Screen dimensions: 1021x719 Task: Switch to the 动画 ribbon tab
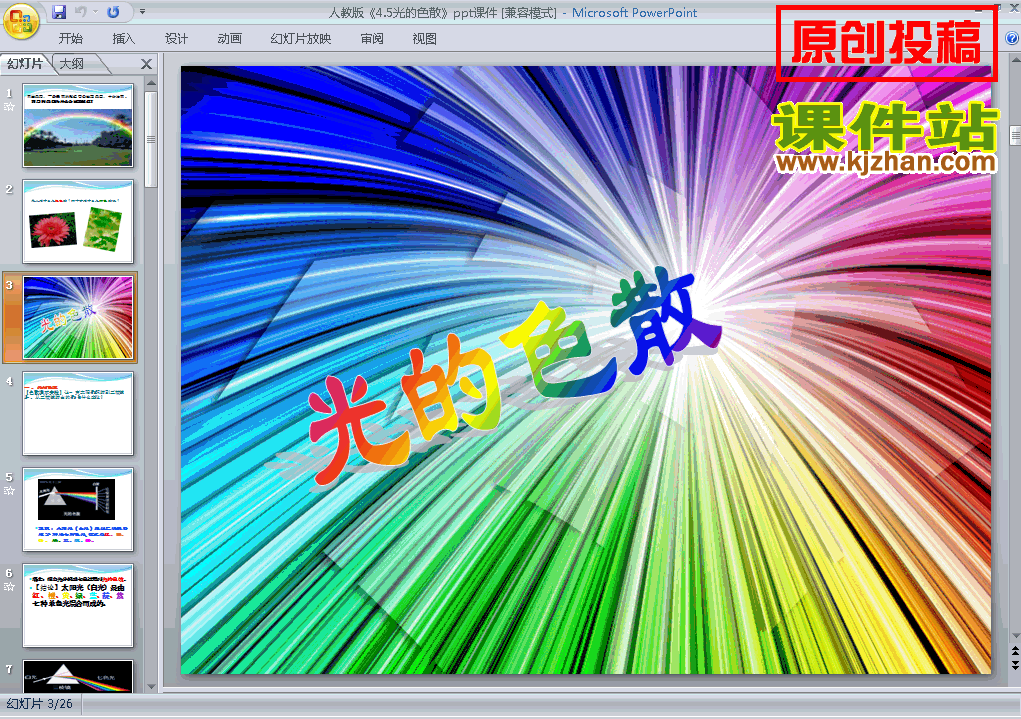[229, 39]
